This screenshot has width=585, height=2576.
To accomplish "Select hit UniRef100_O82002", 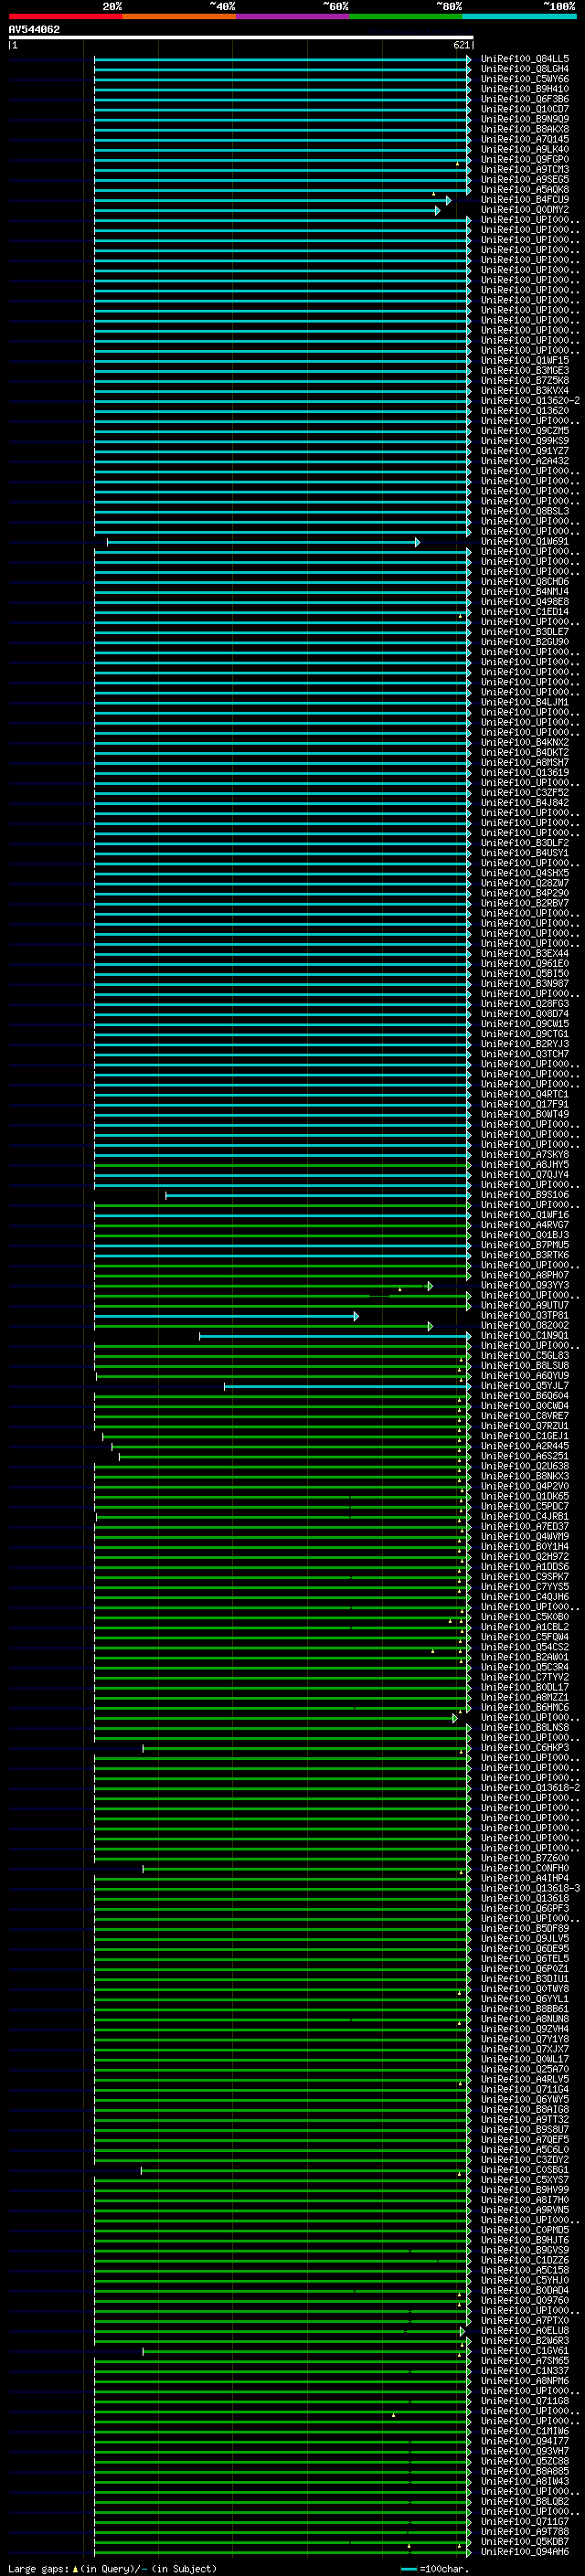I will point(525,1325).
